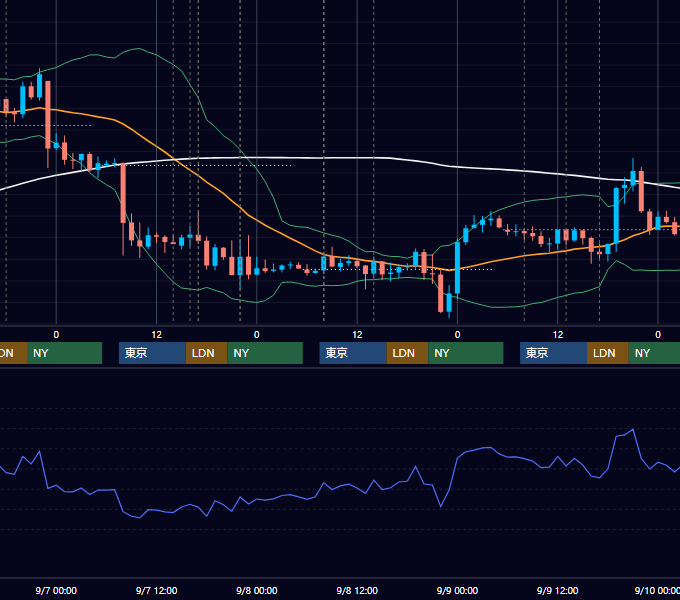Click the 9/9 00:00 date label
Viewport: 680px width, 600px height.
[457, 590]
